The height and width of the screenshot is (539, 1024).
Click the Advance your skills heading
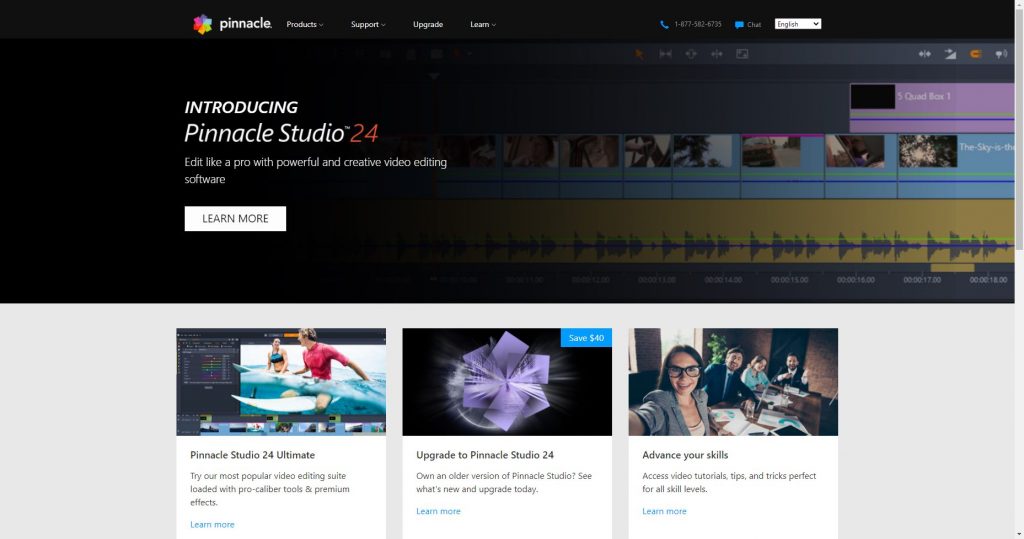click(x=685, y=455)
